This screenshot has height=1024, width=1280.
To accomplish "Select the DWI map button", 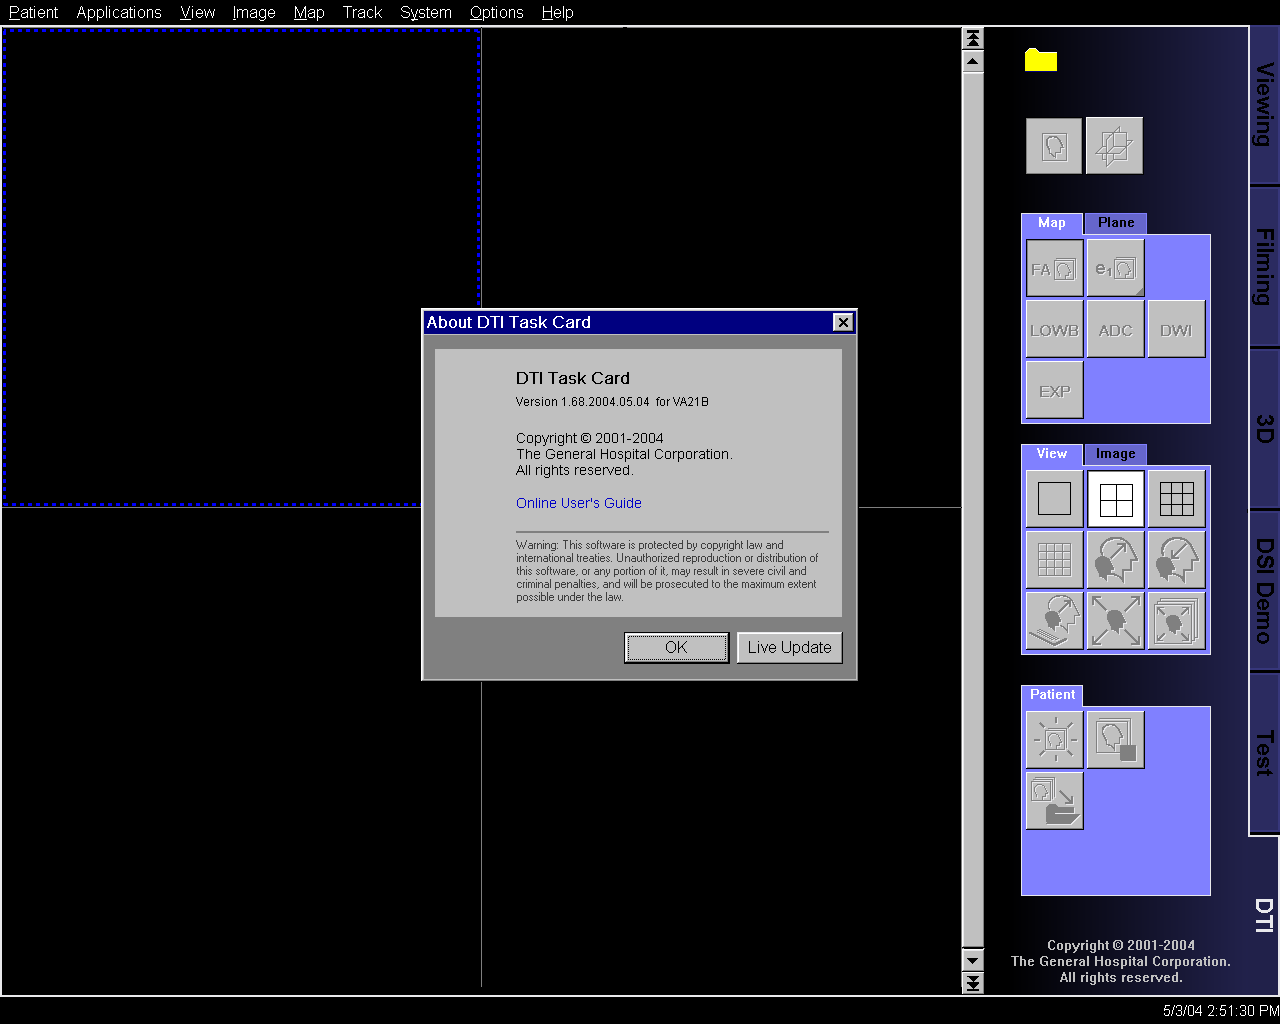I will 1176,329.
